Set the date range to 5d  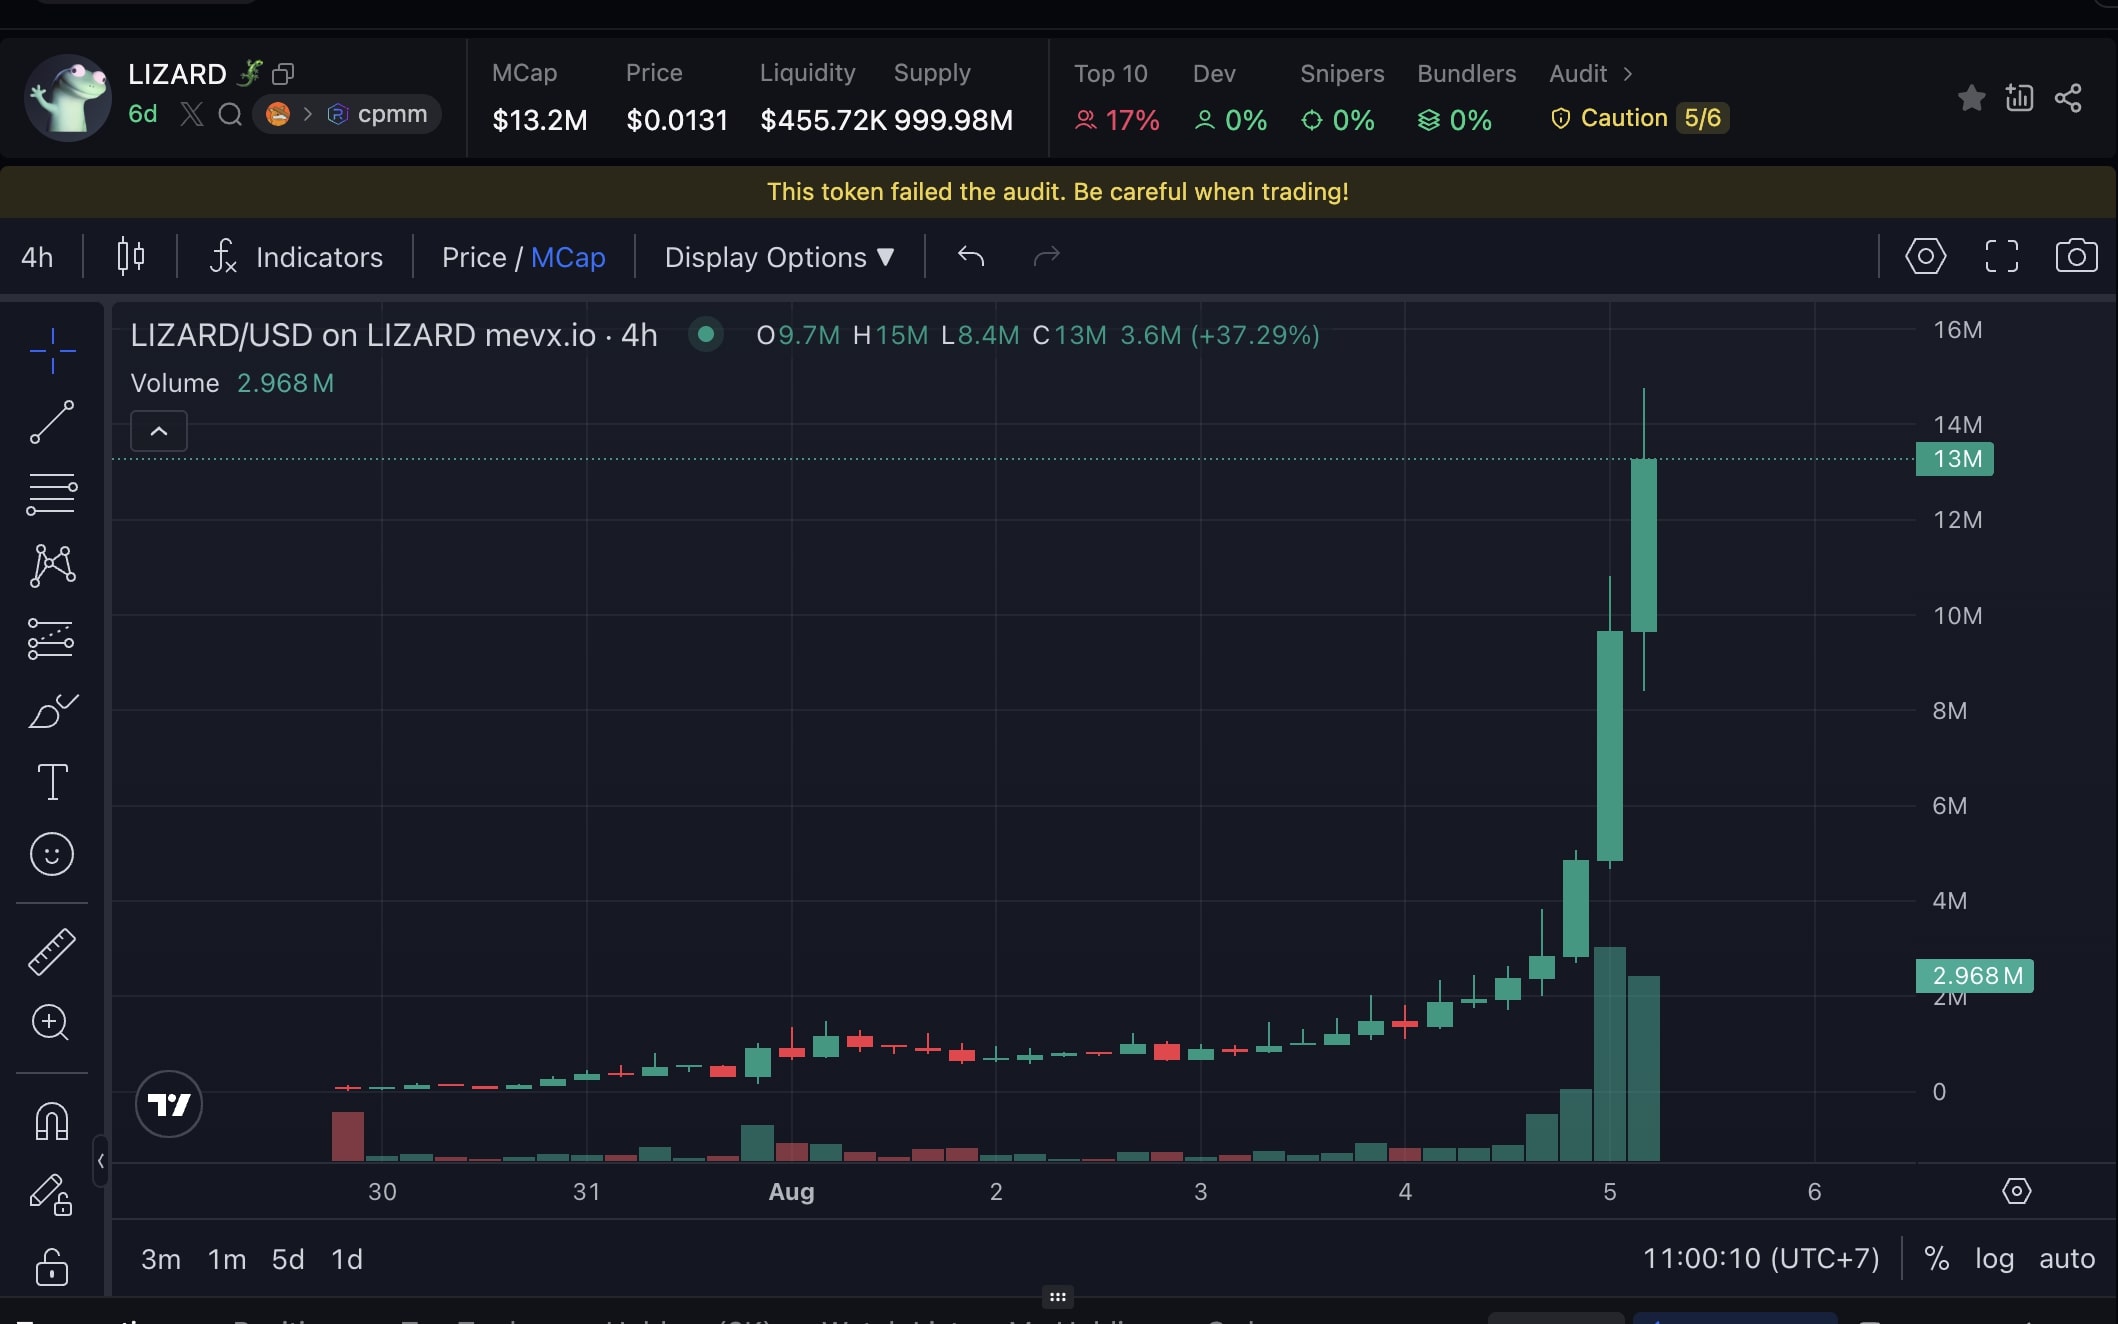[288, 1259]
